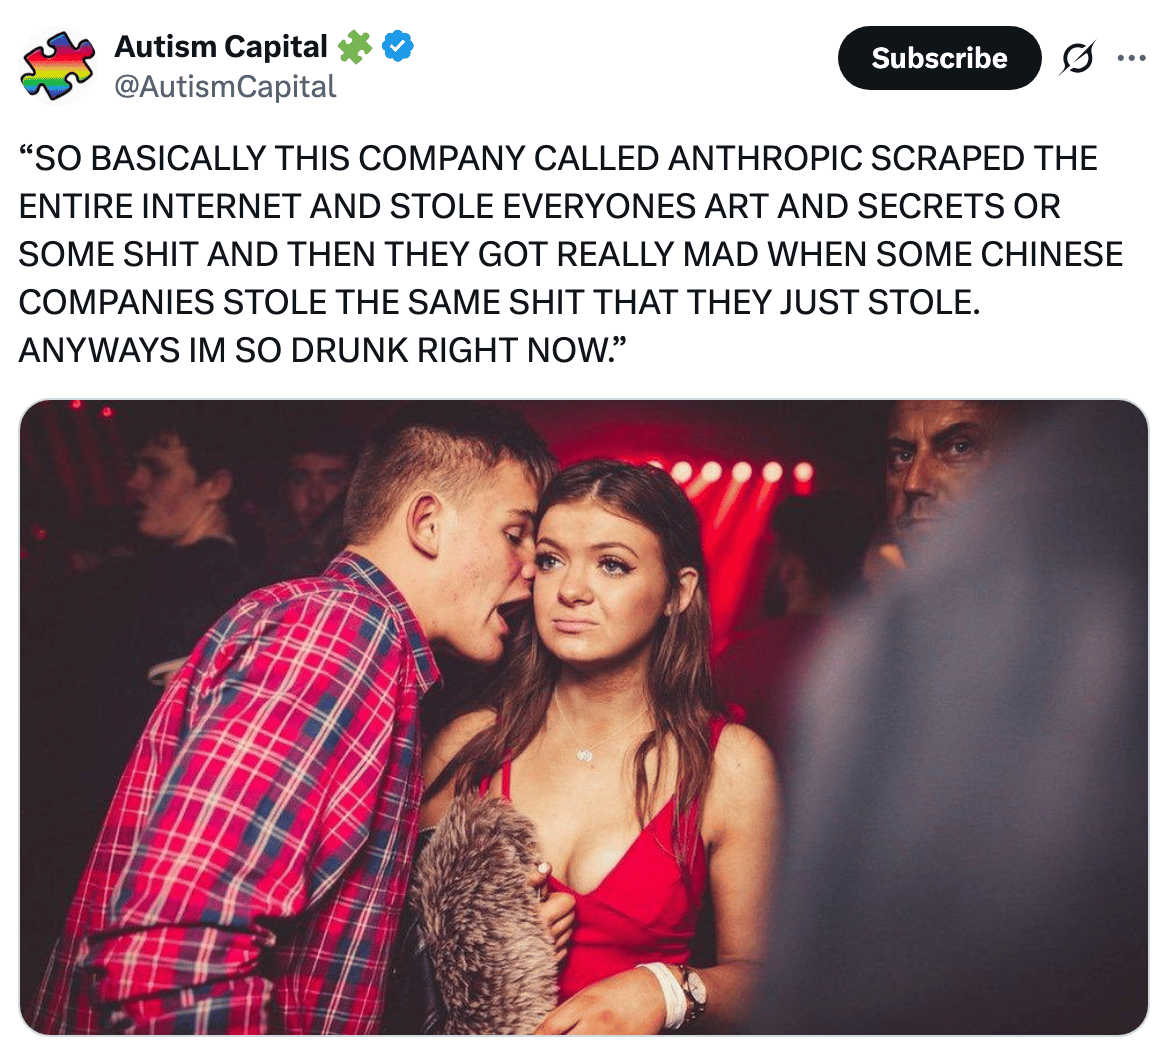Click the opening line of the tweet text
Viewport: 1170px width, 1054px height.
[558, 159]
